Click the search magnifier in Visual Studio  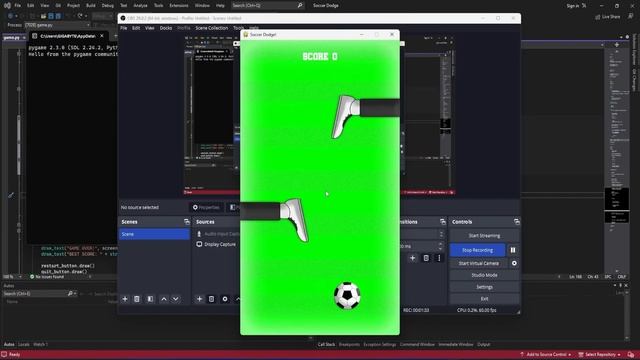click(300, 5)
